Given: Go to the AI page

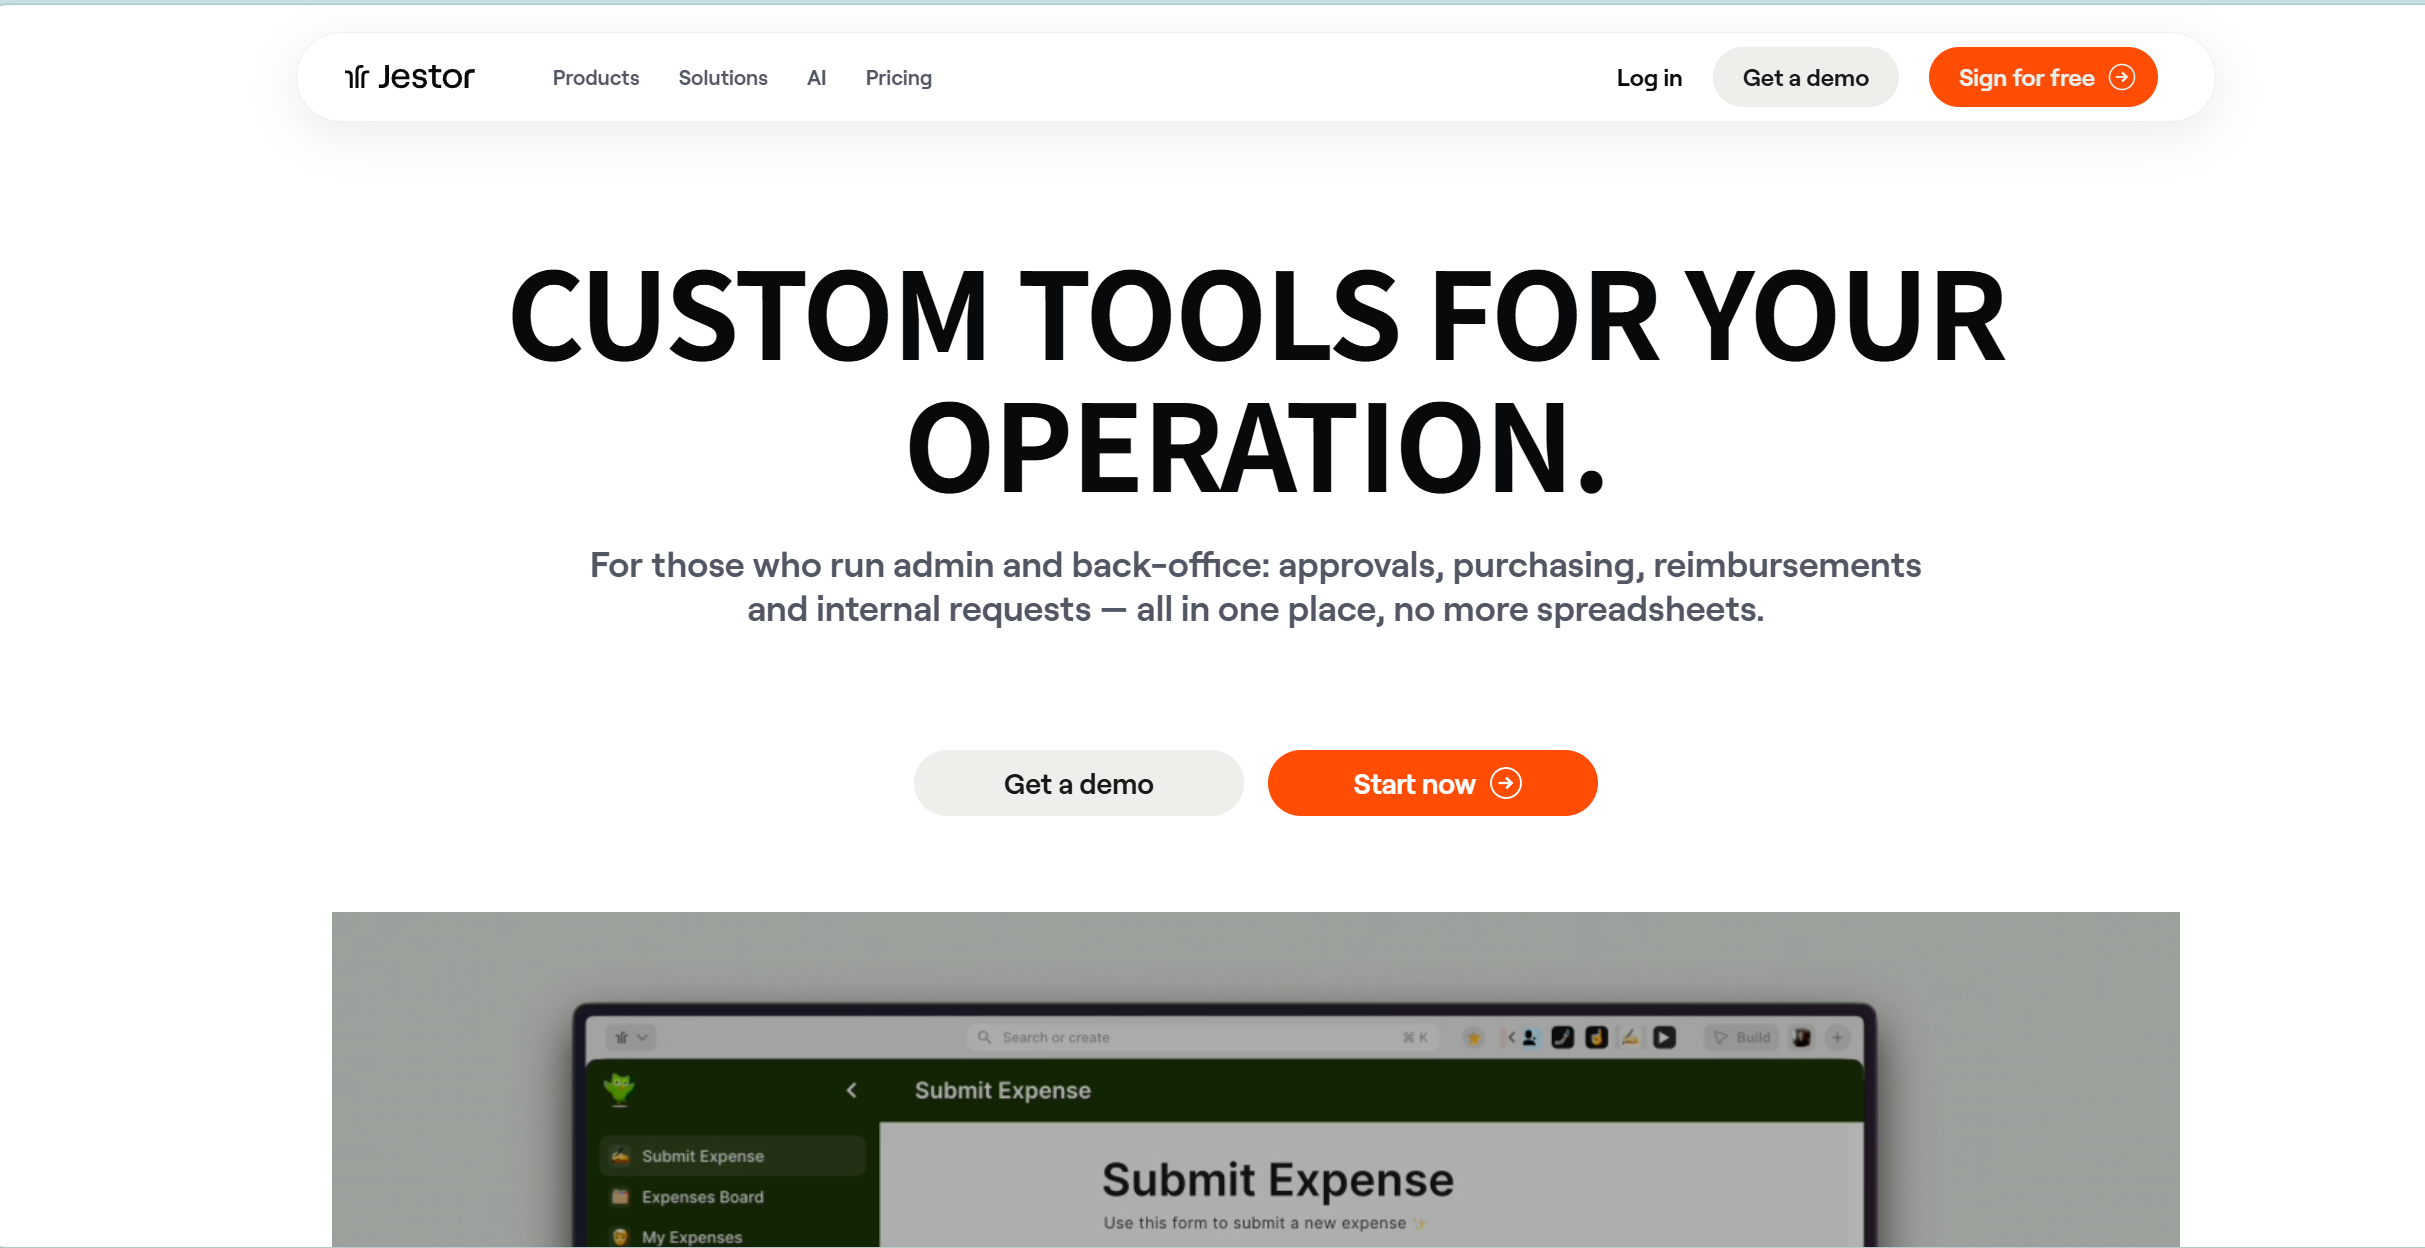Looking at the screenshot, I should (817, 77).
